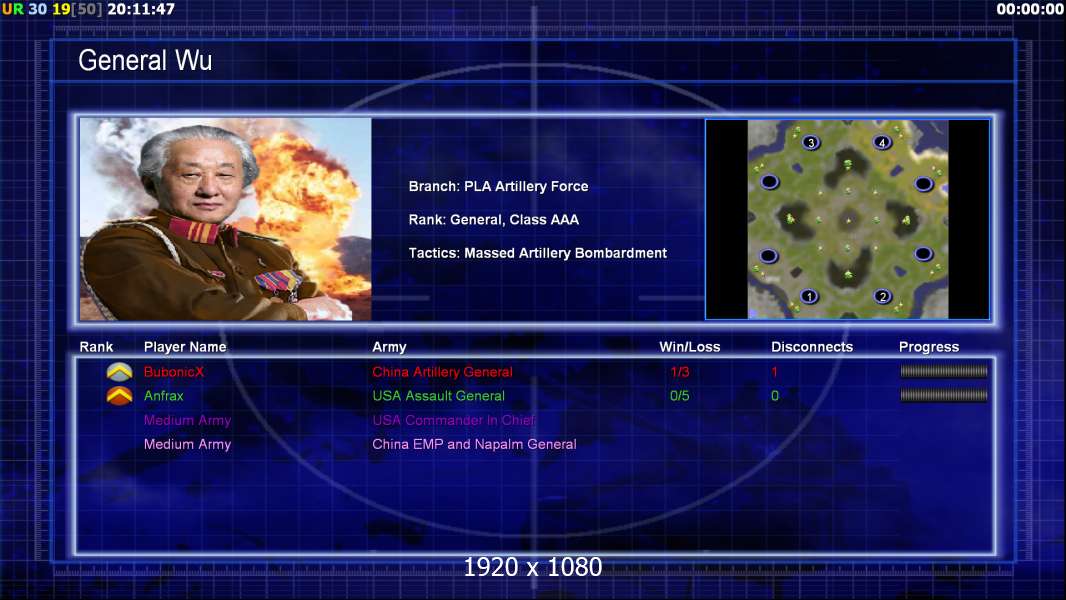The image size is (1066, 600).
Task: Click General Wu's portrait image
Action: 226,219
